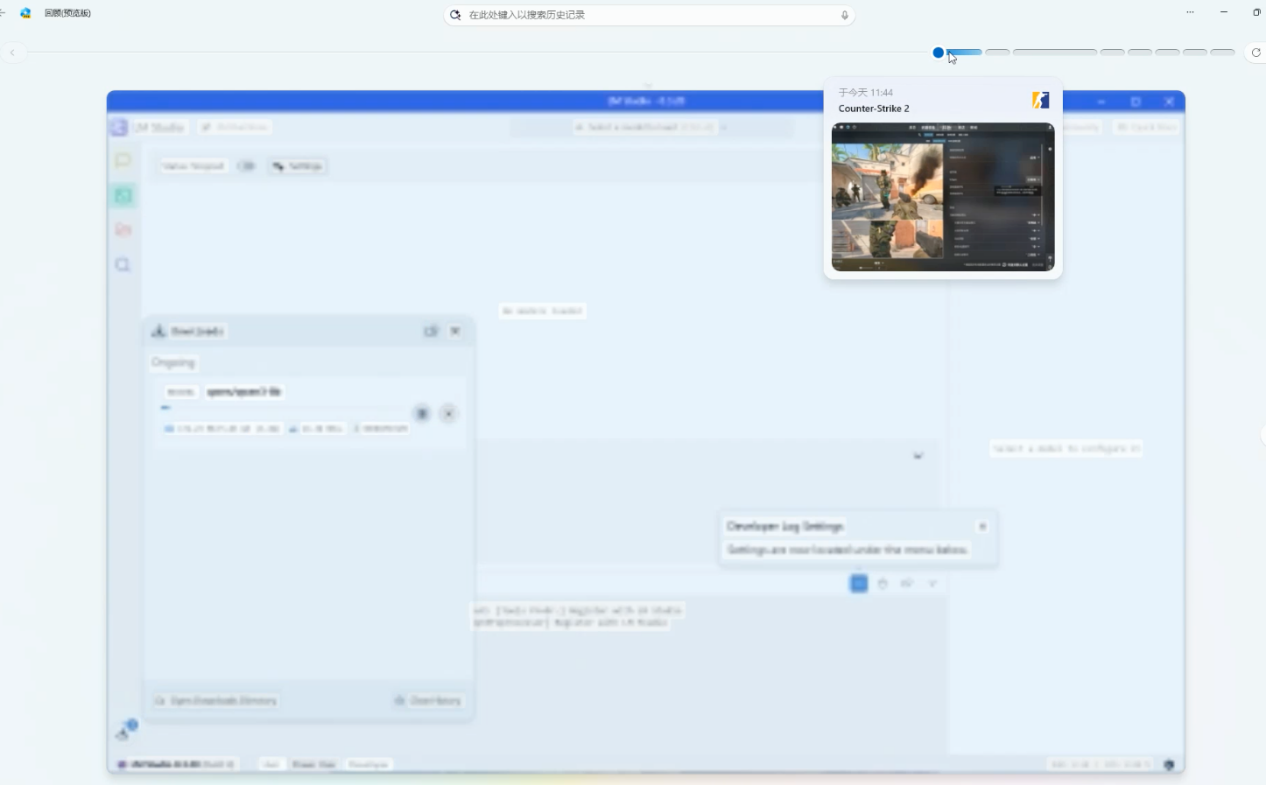Select the highlighted blue timeline segment

point(964,52)
